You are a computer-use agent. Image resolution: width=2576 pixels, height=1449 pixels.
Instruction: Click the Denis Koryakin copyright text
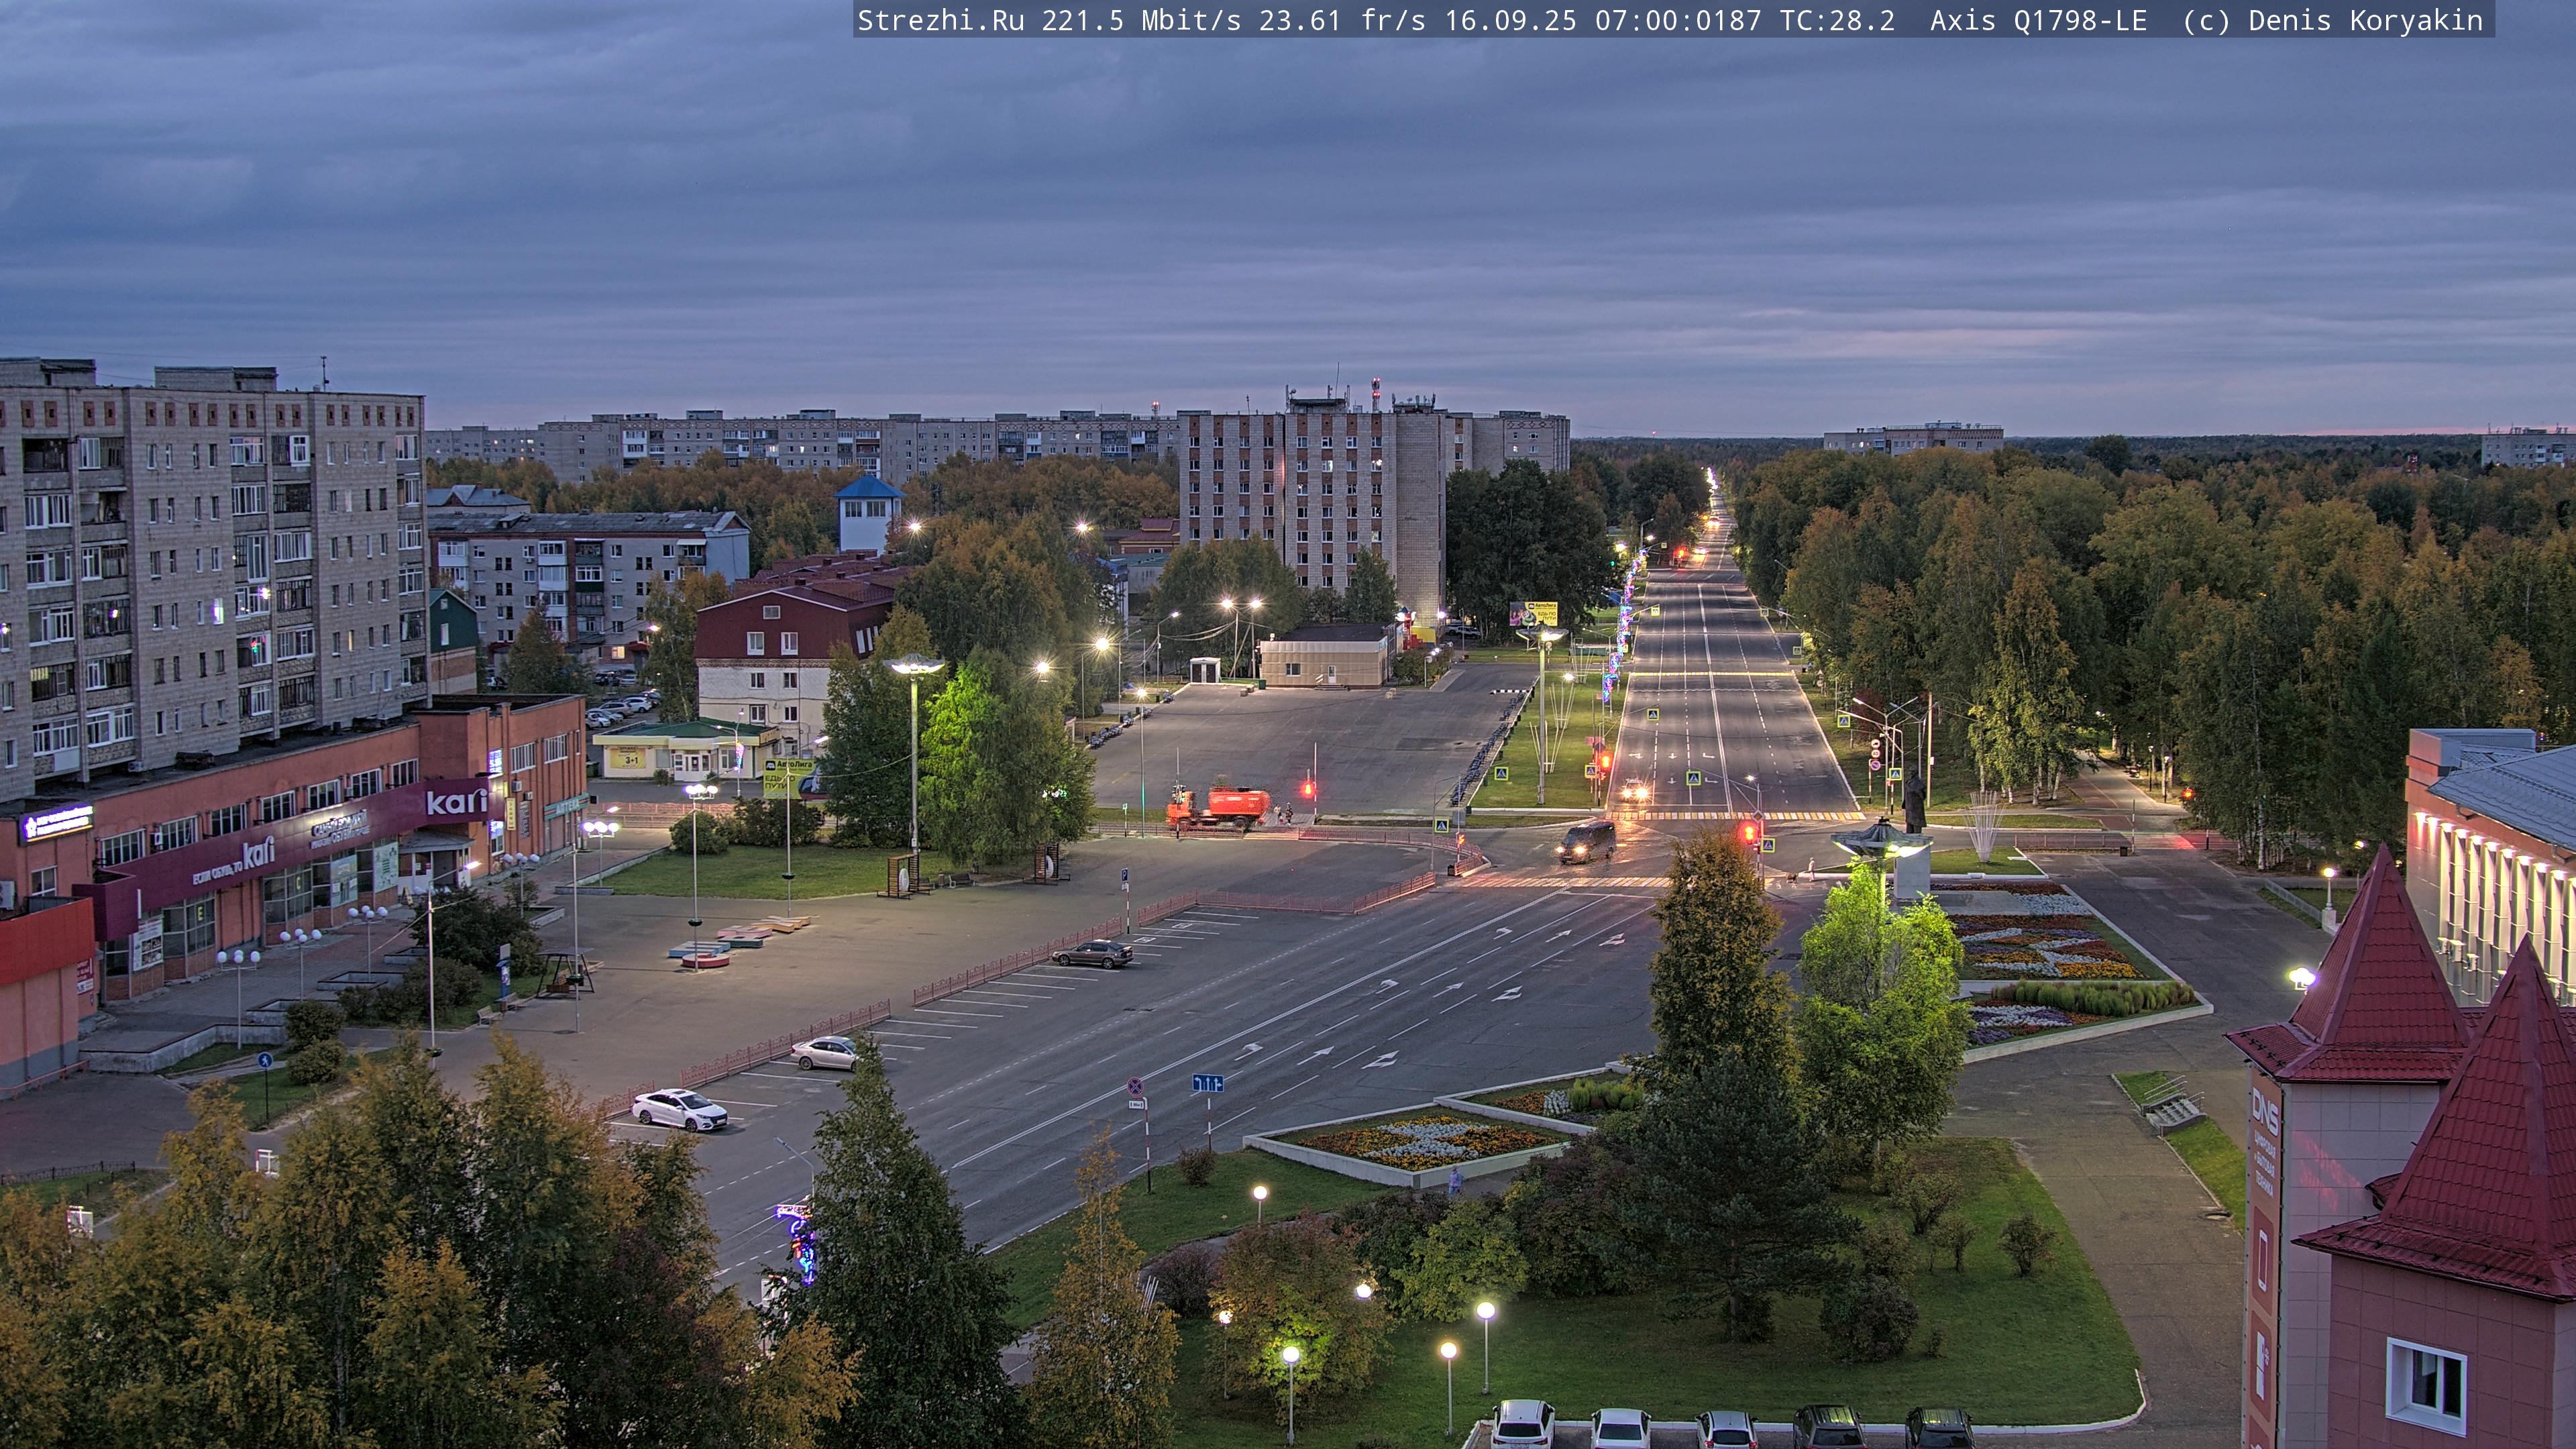click(2332, 20)
